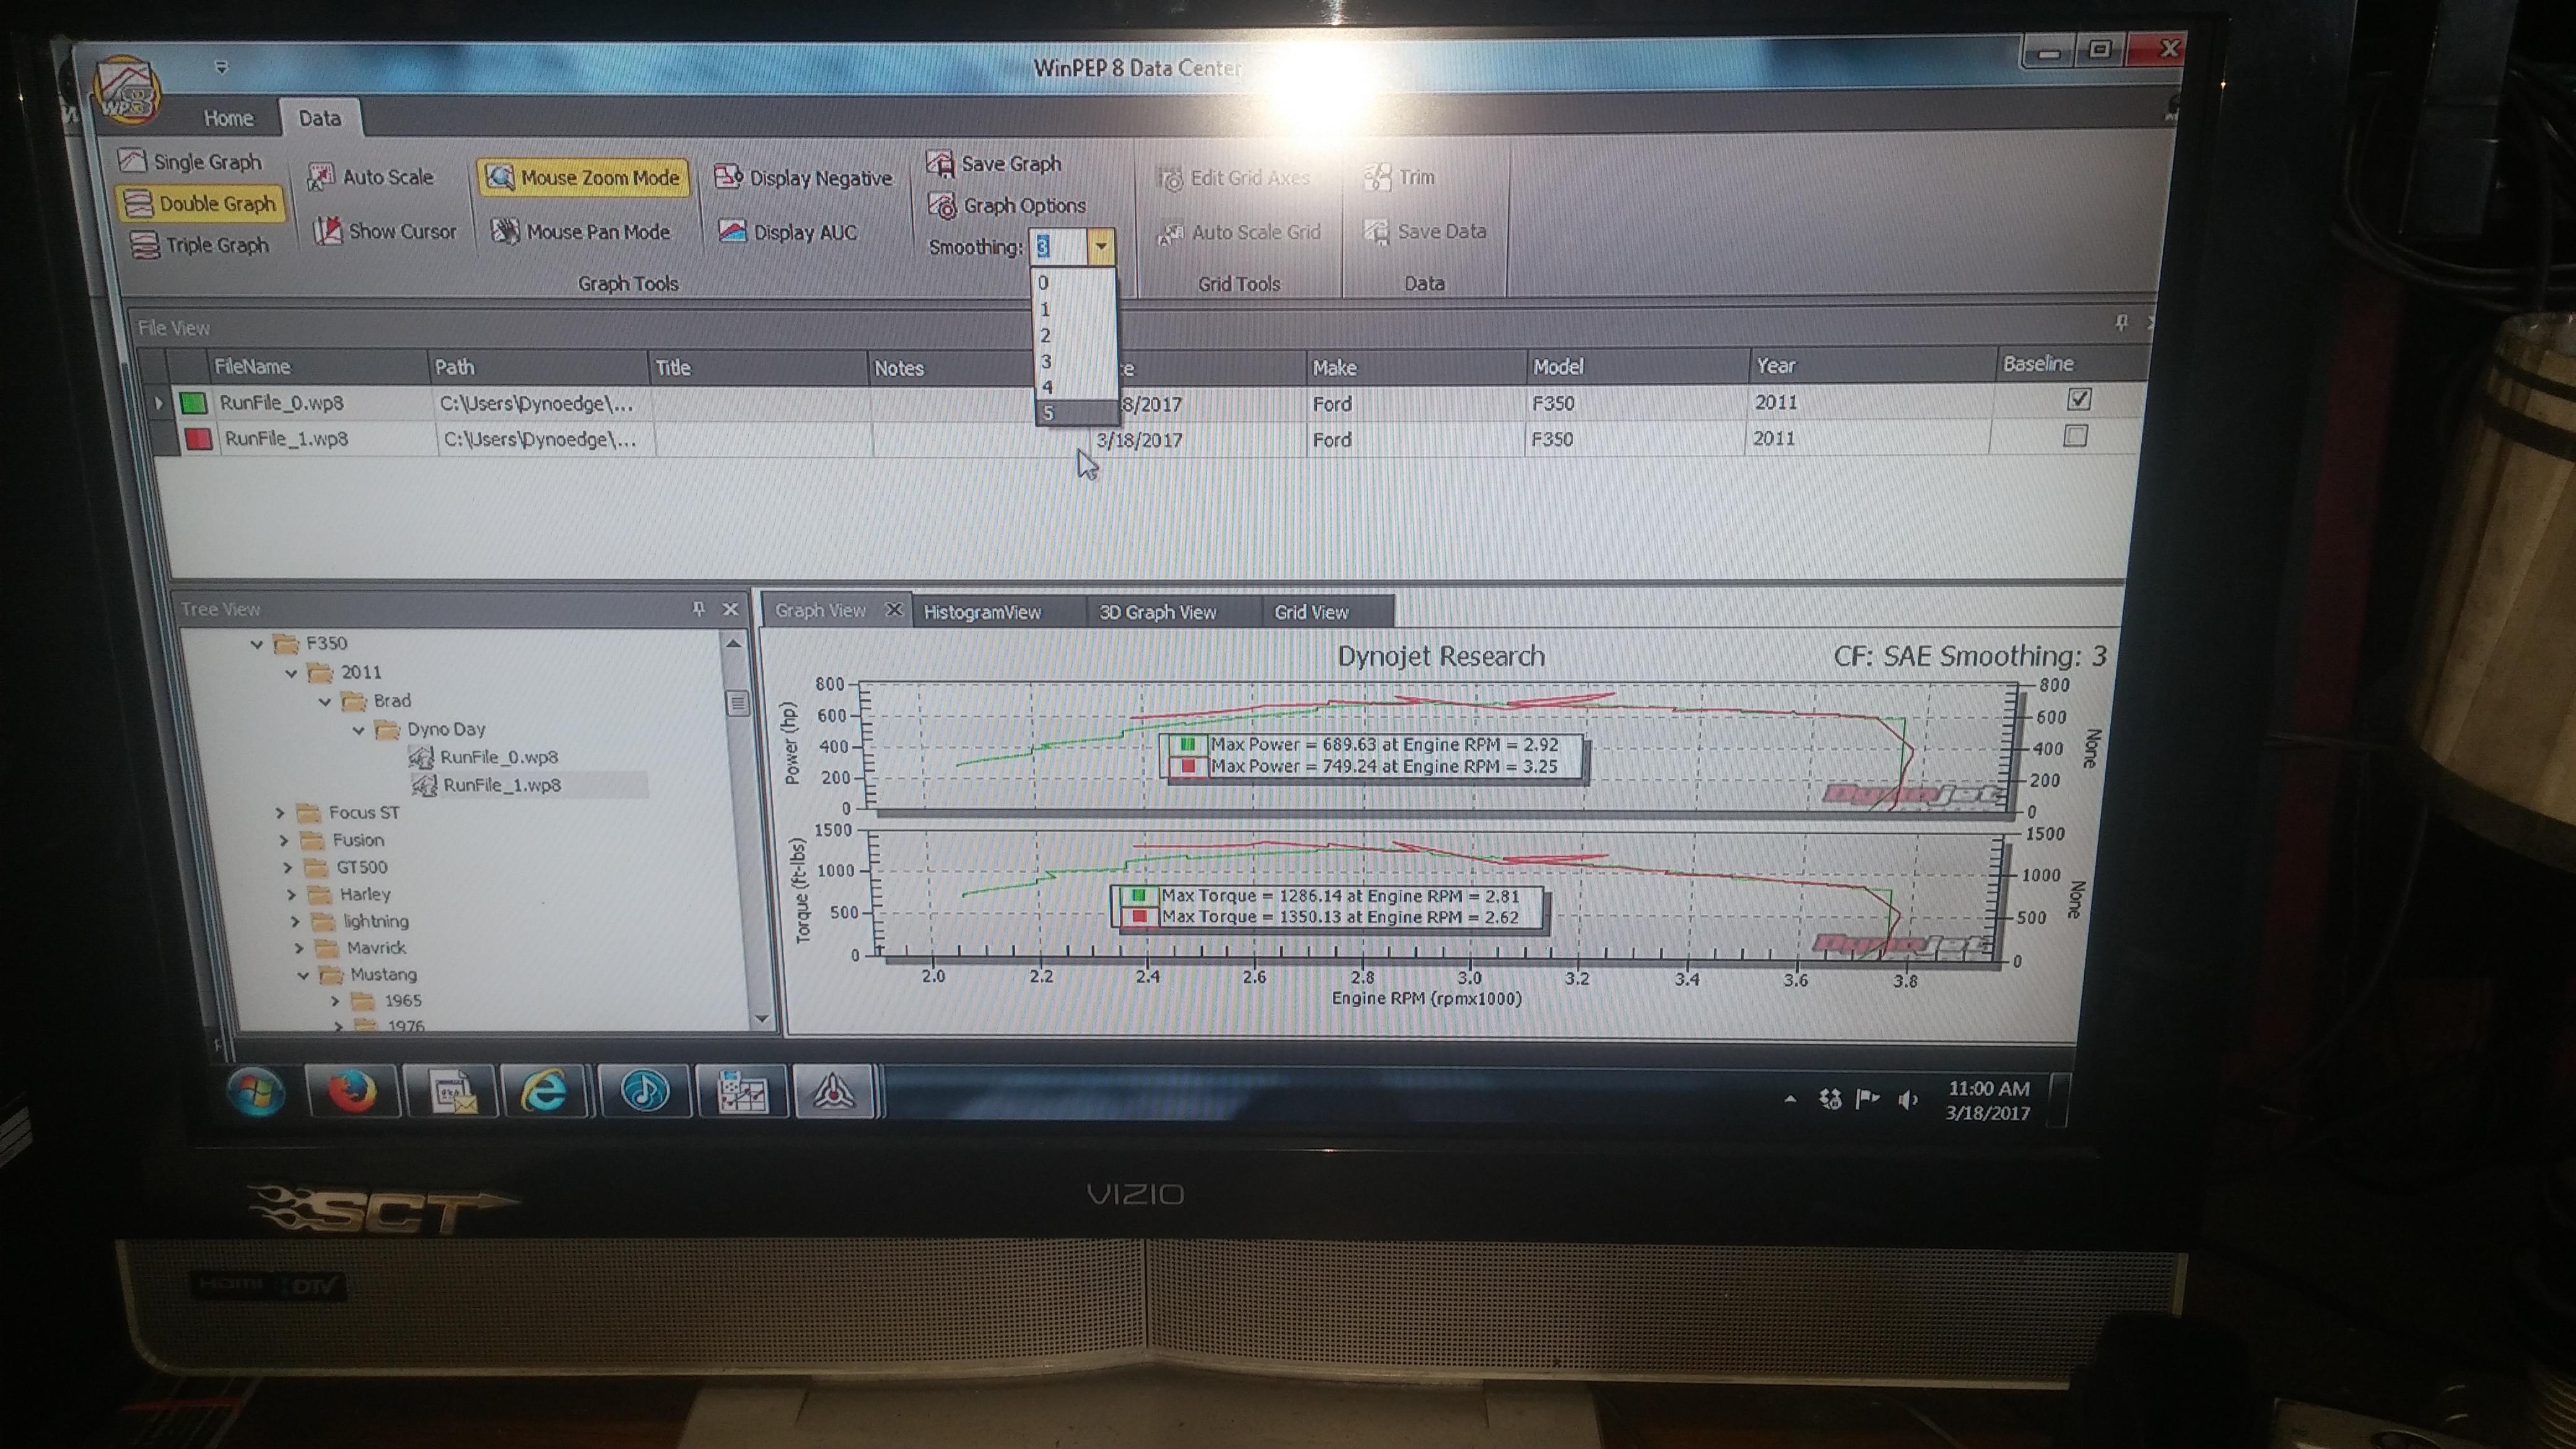Image resolution: width=2576 pixels, height=1449 pixels.
Task: Open Firefox from the taskbar
Action: (352, 1091)
